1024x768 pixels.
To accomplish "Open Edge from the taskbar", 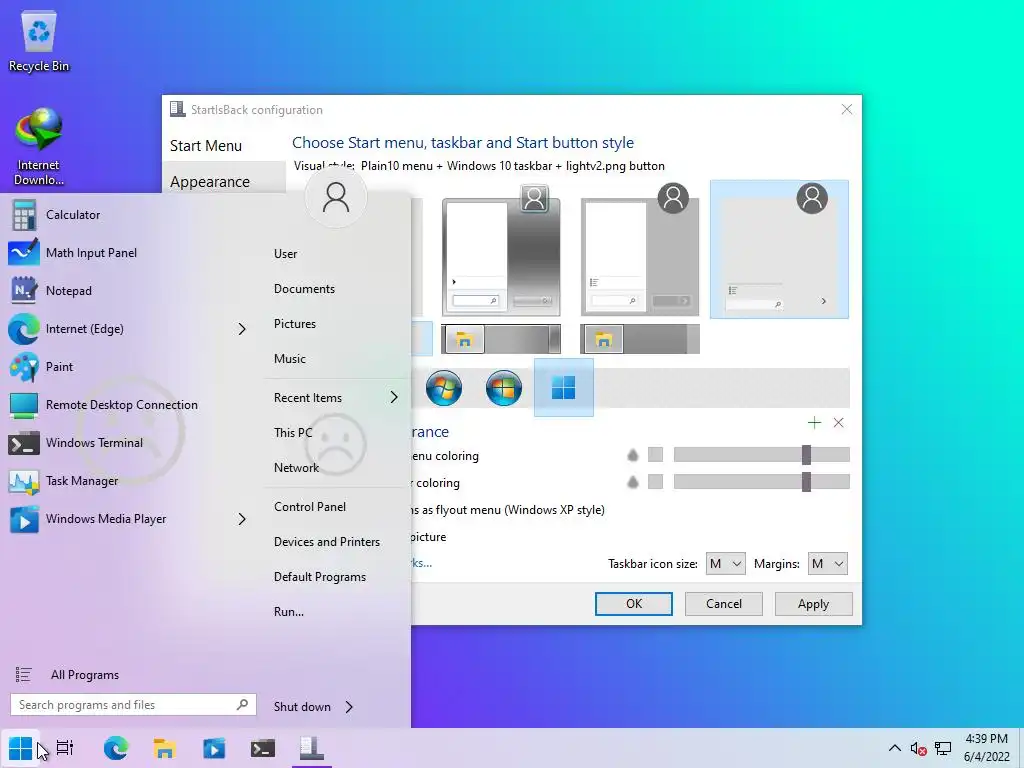I will pyautogui.click(x=116, y=748).
